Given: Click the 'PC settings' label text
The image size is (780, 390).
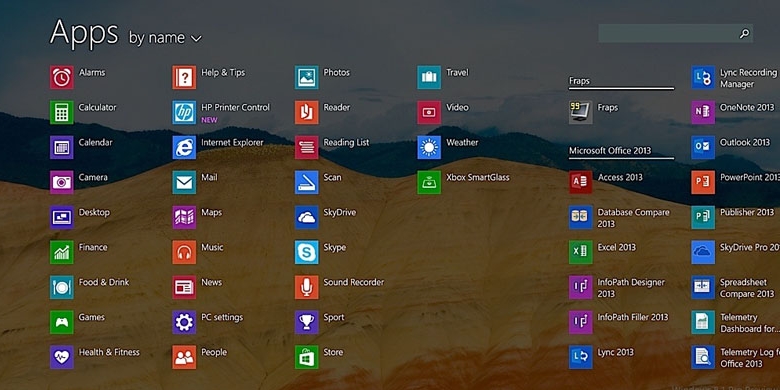Looking at the screenshot, I should point(222,317).
